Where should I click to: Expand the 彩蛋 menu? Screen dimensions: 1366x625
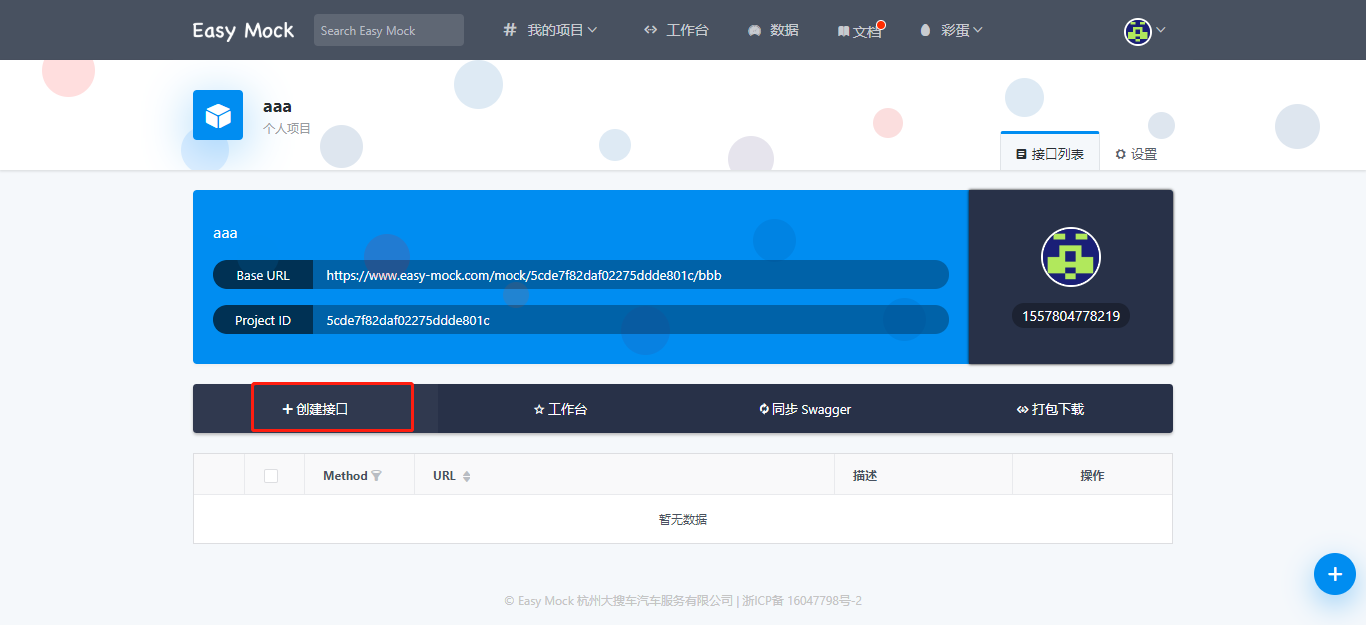click(x=951, y=30)
